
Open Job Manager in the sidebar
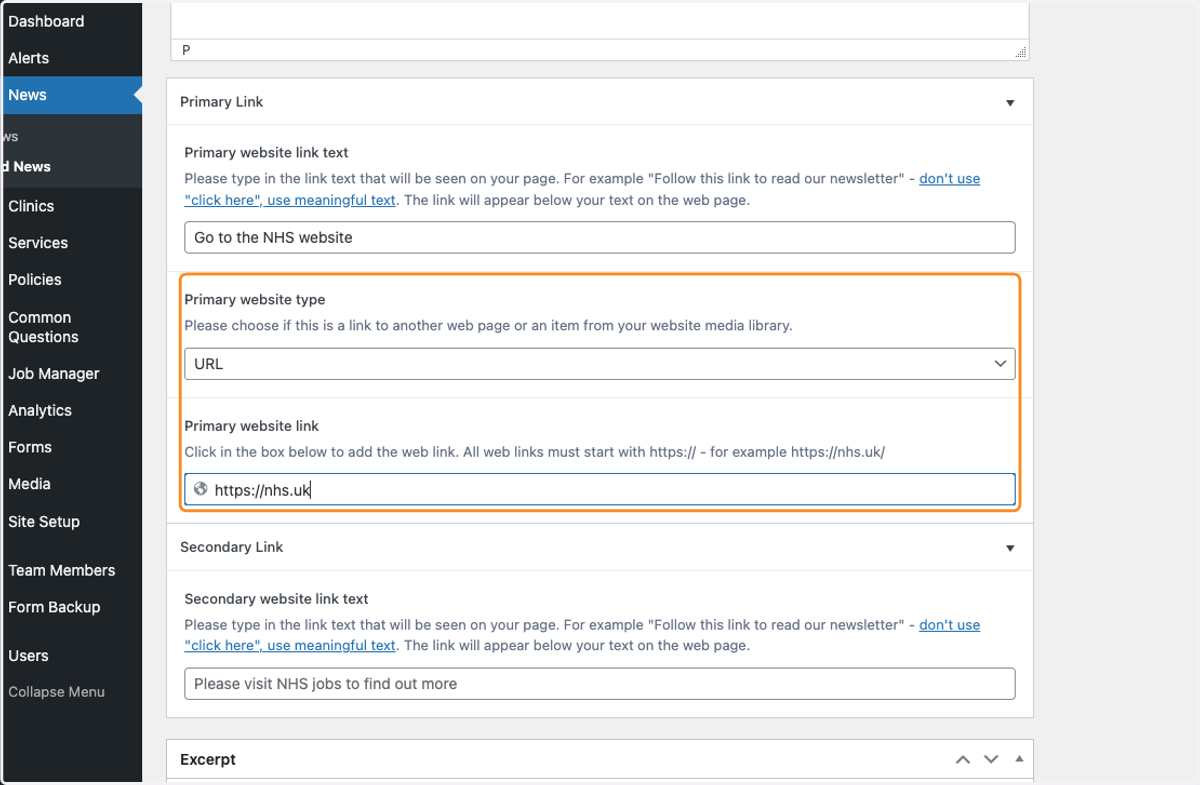54,374
